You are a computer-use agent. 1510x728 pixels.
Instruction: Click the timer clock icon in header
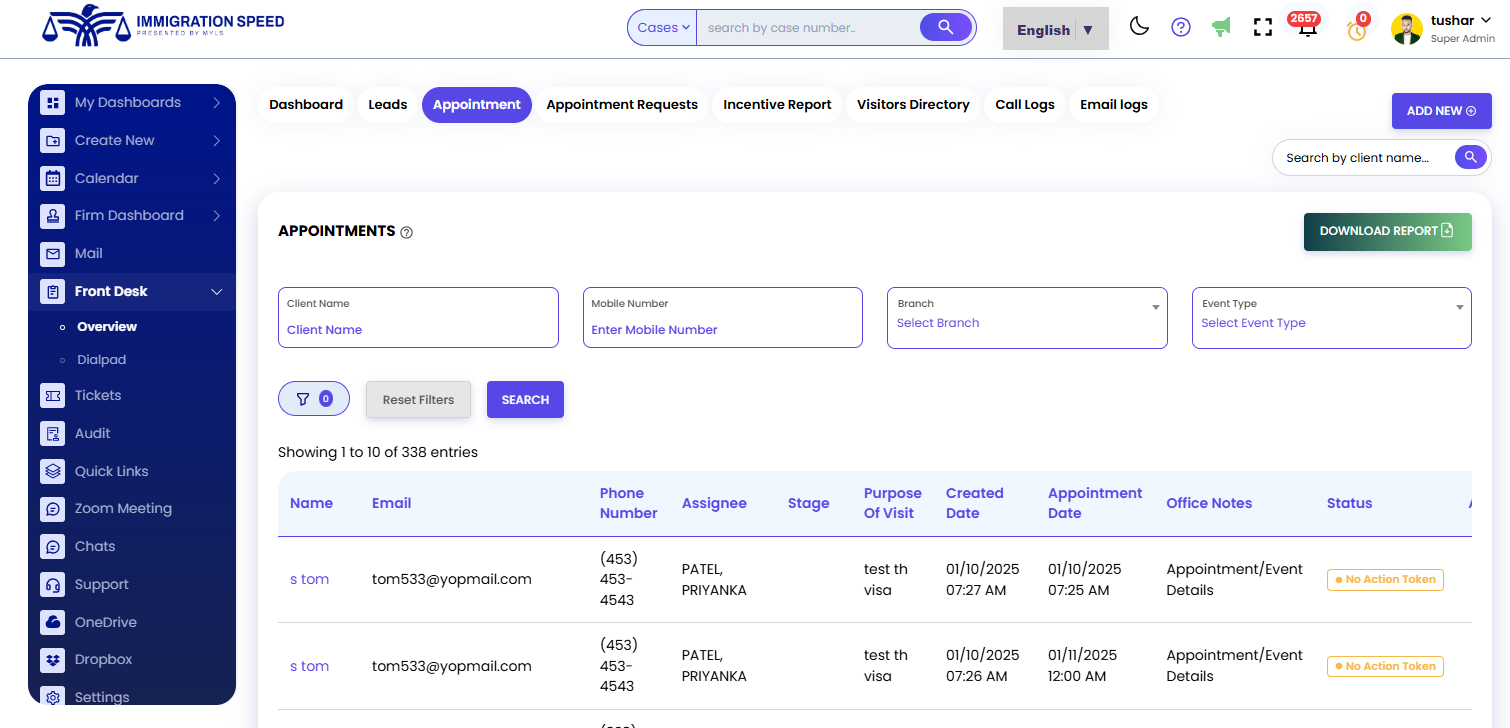pos(1356,30)
